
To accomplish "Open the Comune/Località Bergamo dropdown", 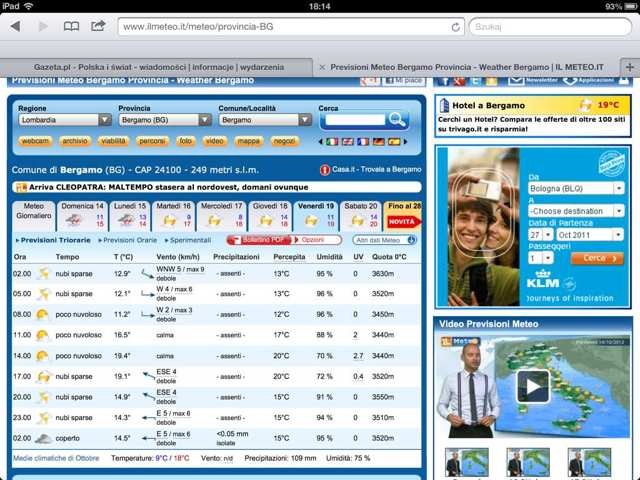I will (265, 120).
